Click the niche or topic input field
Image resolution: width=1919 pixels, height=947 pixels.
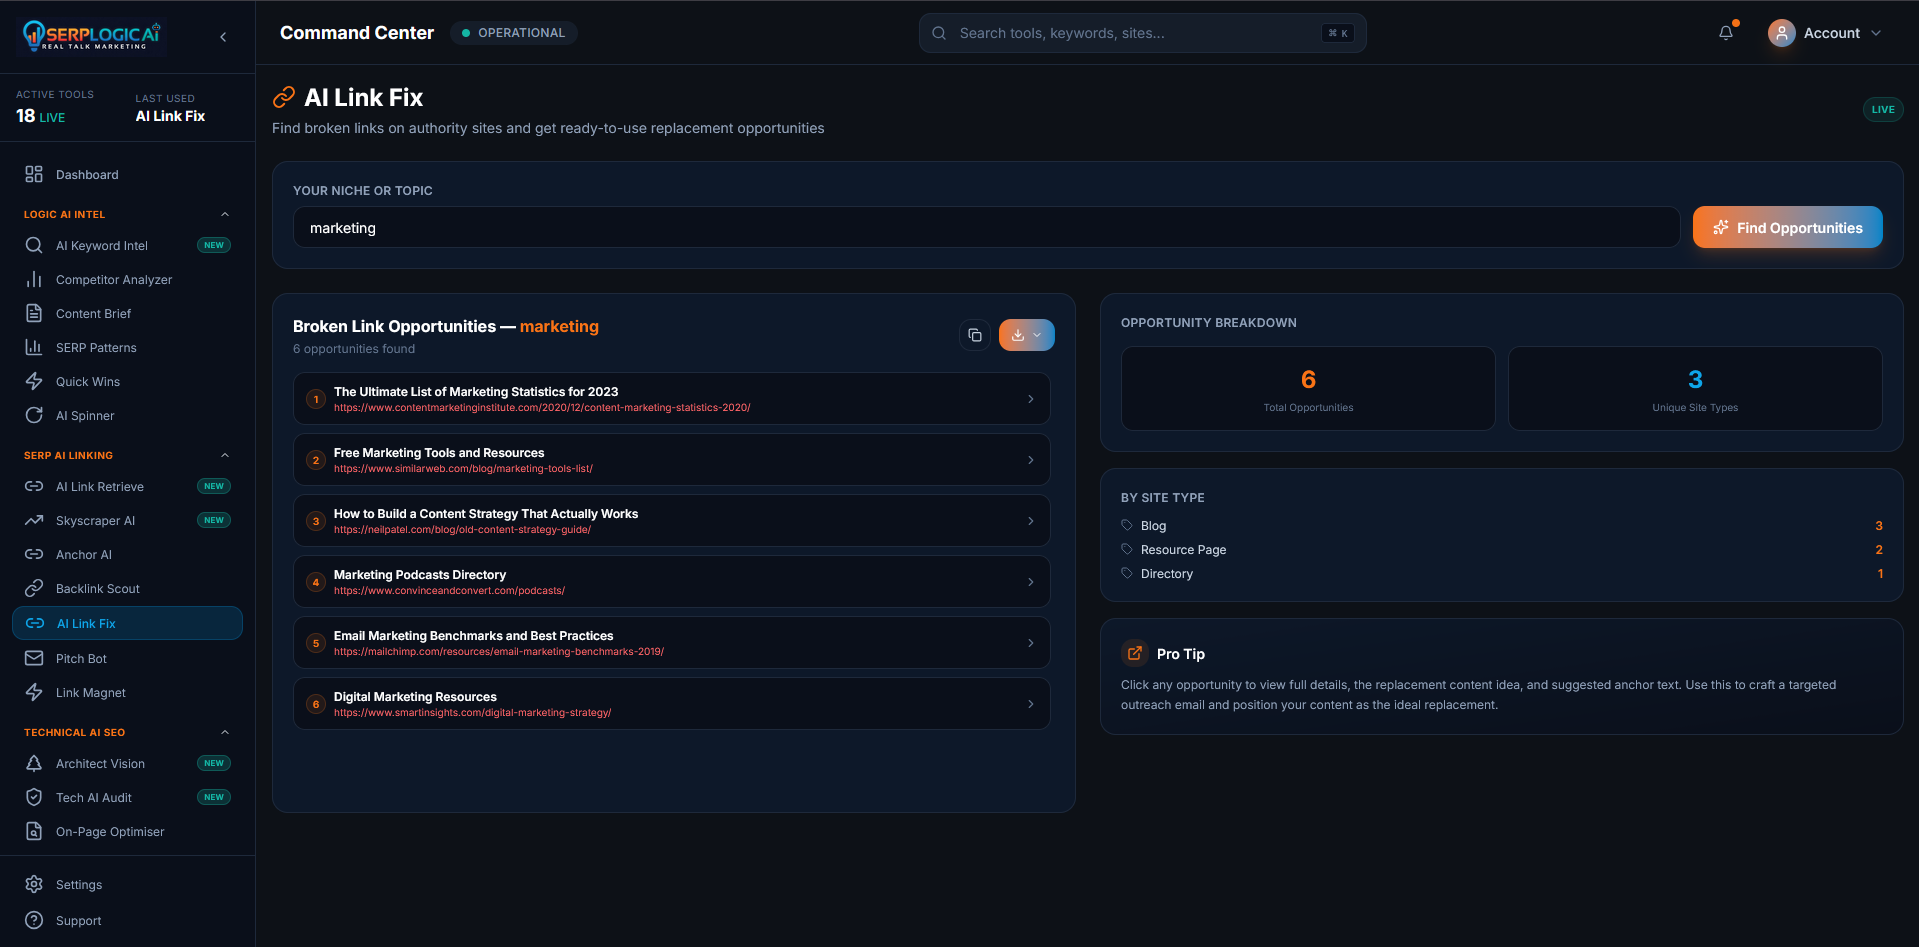(x=986, y=227)
